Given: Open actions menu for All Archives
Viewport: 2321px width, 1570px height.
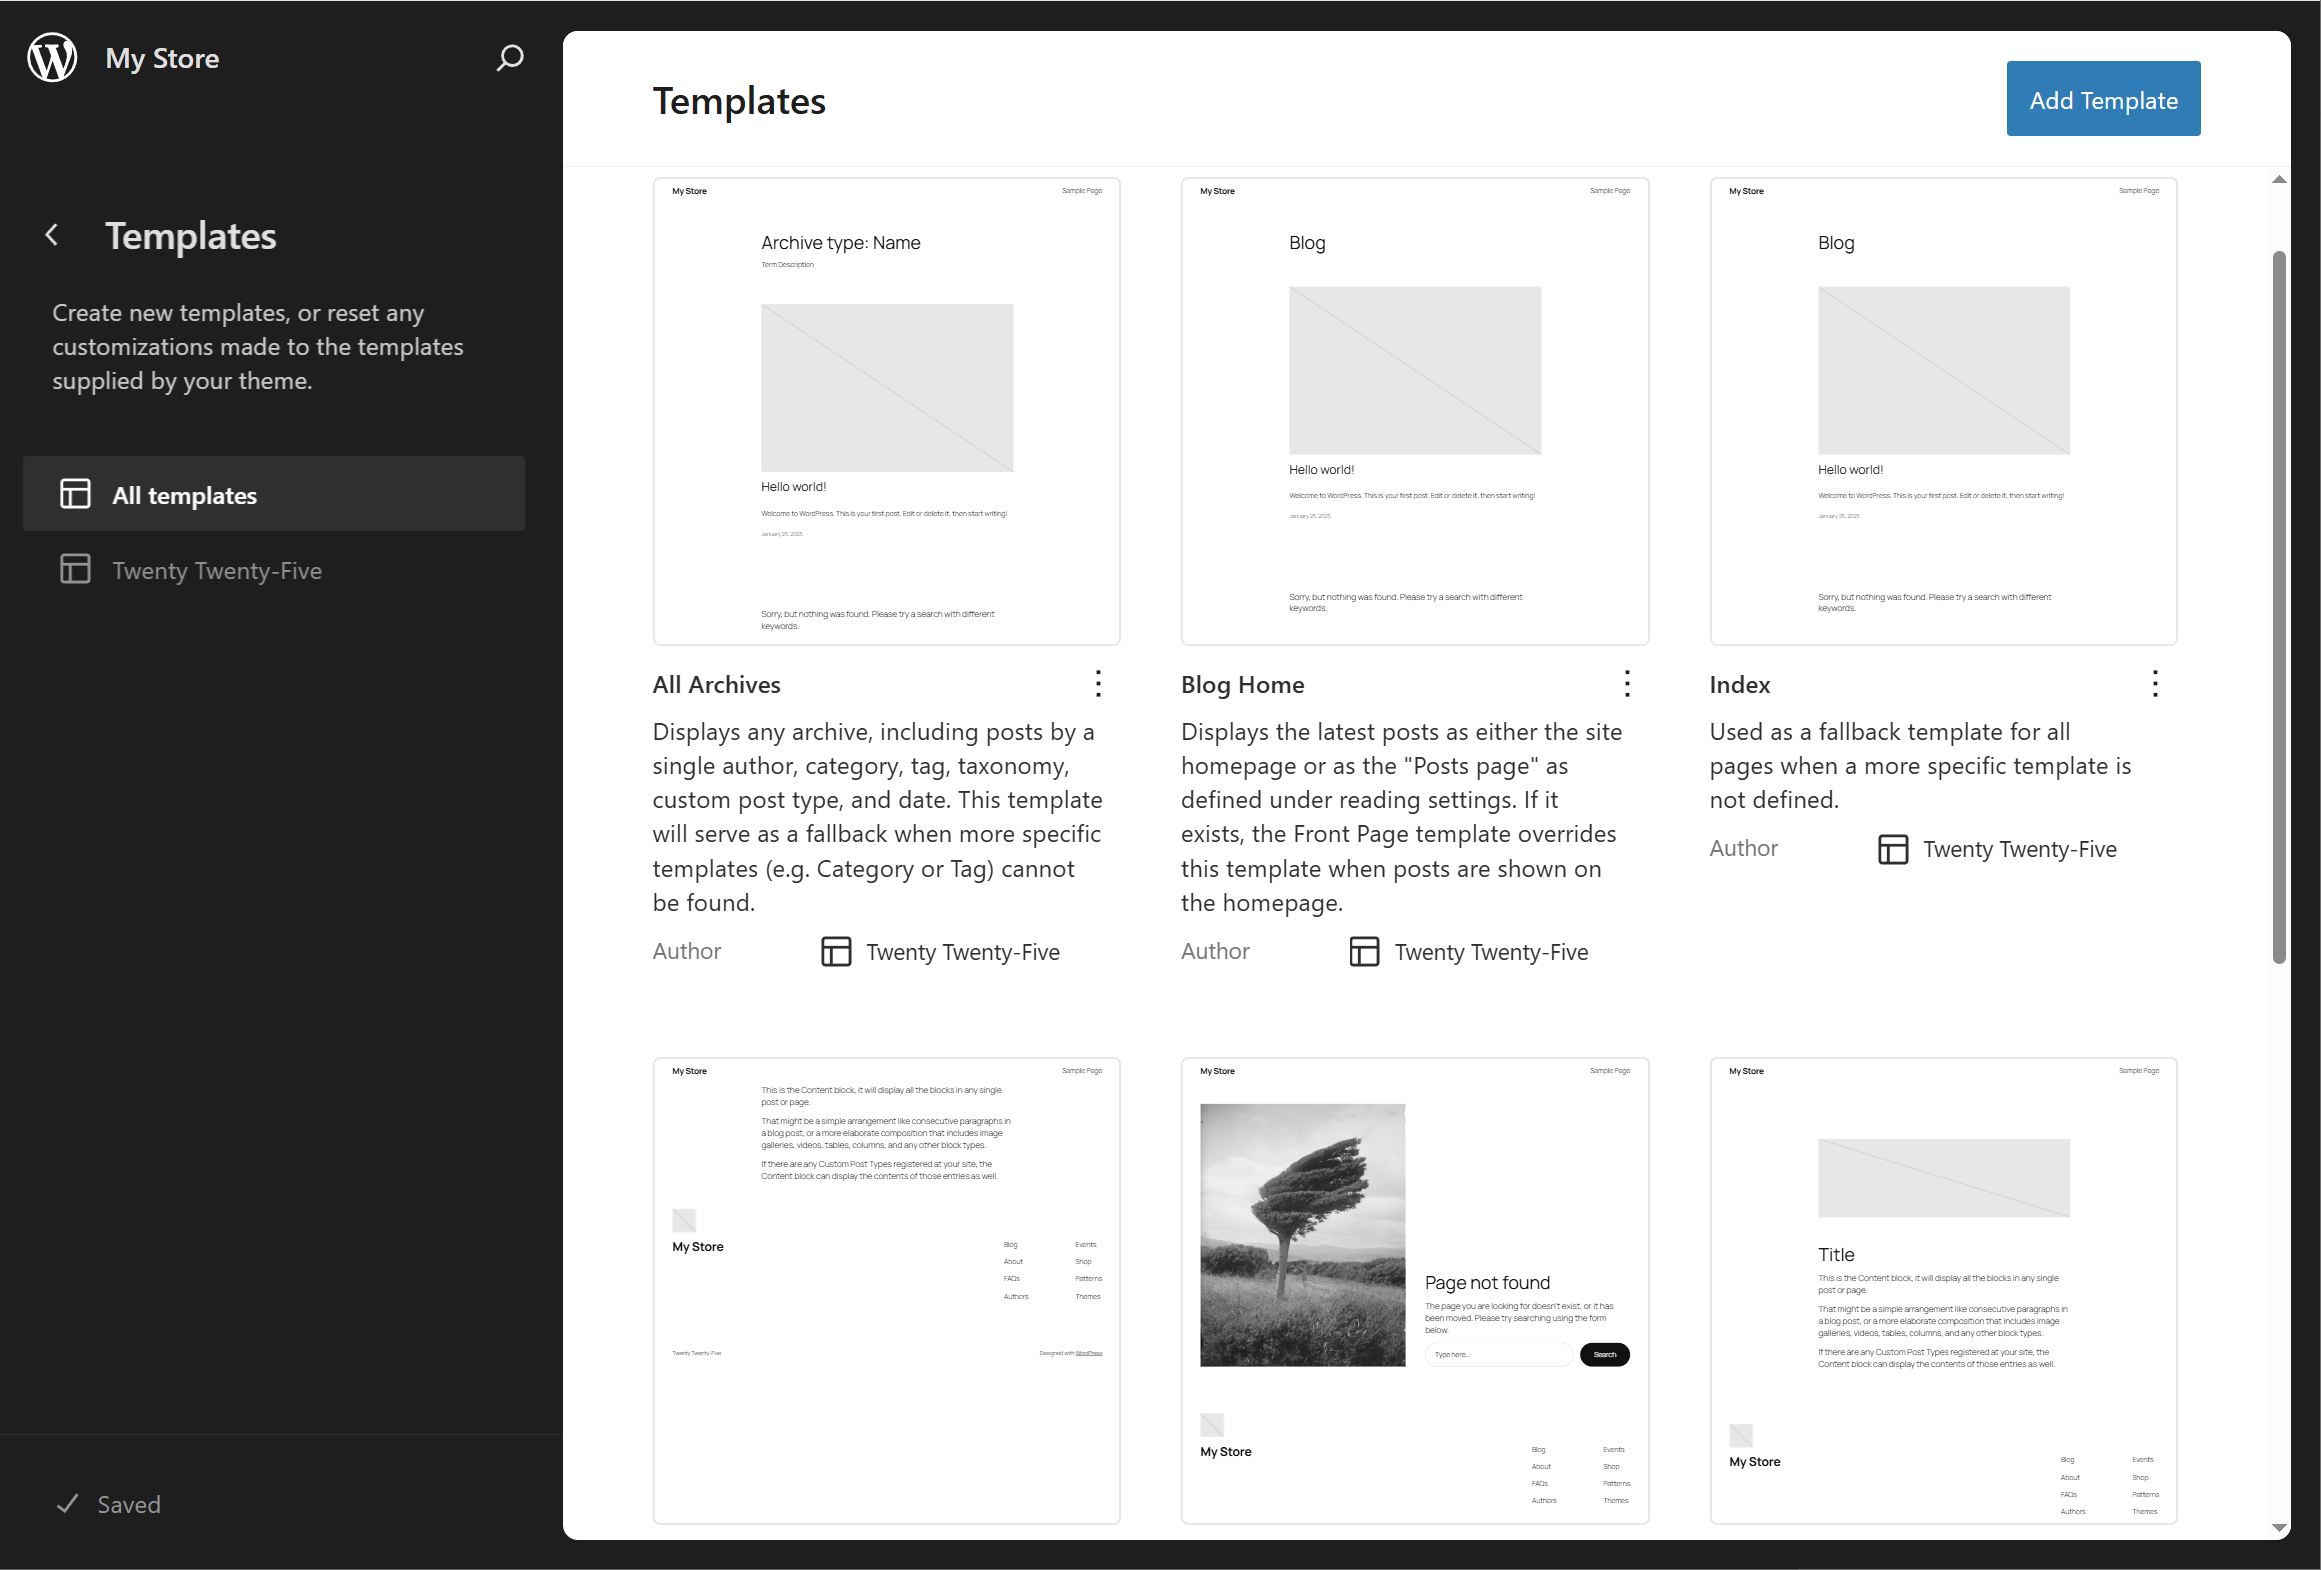Looking at the screenshot, I should pos(1098,684).
